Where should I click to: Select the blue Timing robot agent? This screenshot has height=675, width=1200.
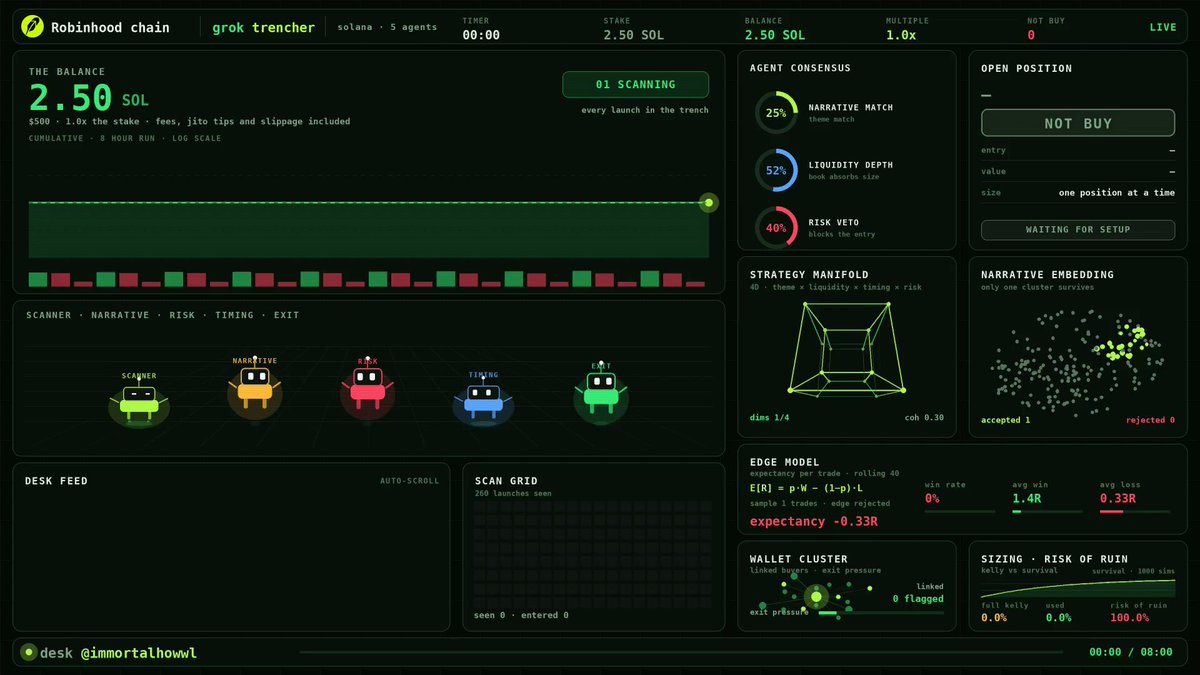click(483, 401)
